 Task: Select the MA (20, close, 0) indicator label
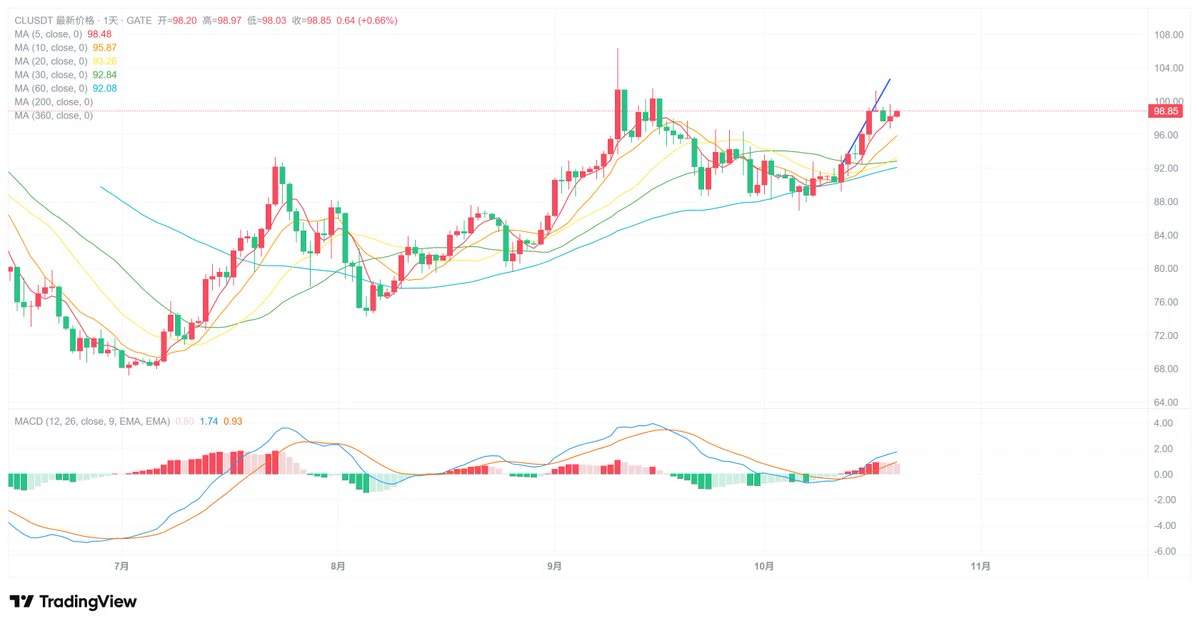[50, 61]
